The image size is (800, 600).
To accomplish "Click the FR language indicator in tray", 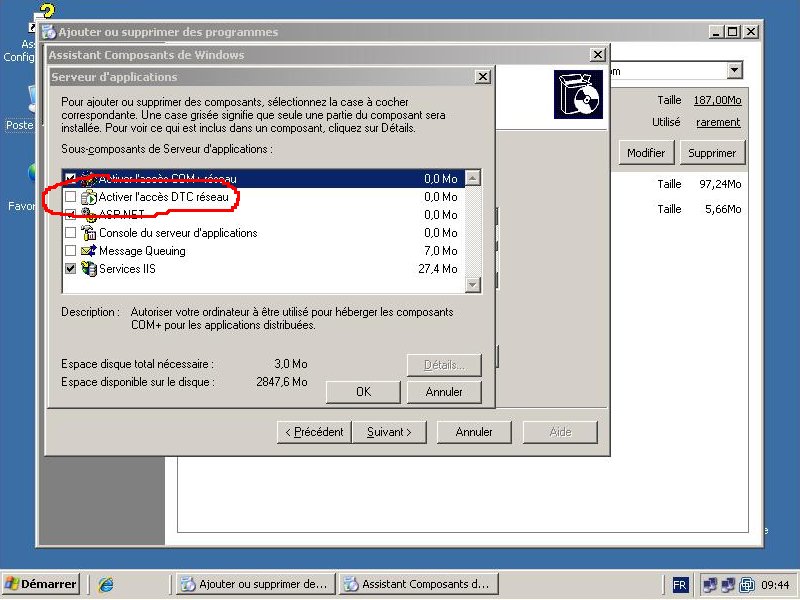I will tap(680, 584).
